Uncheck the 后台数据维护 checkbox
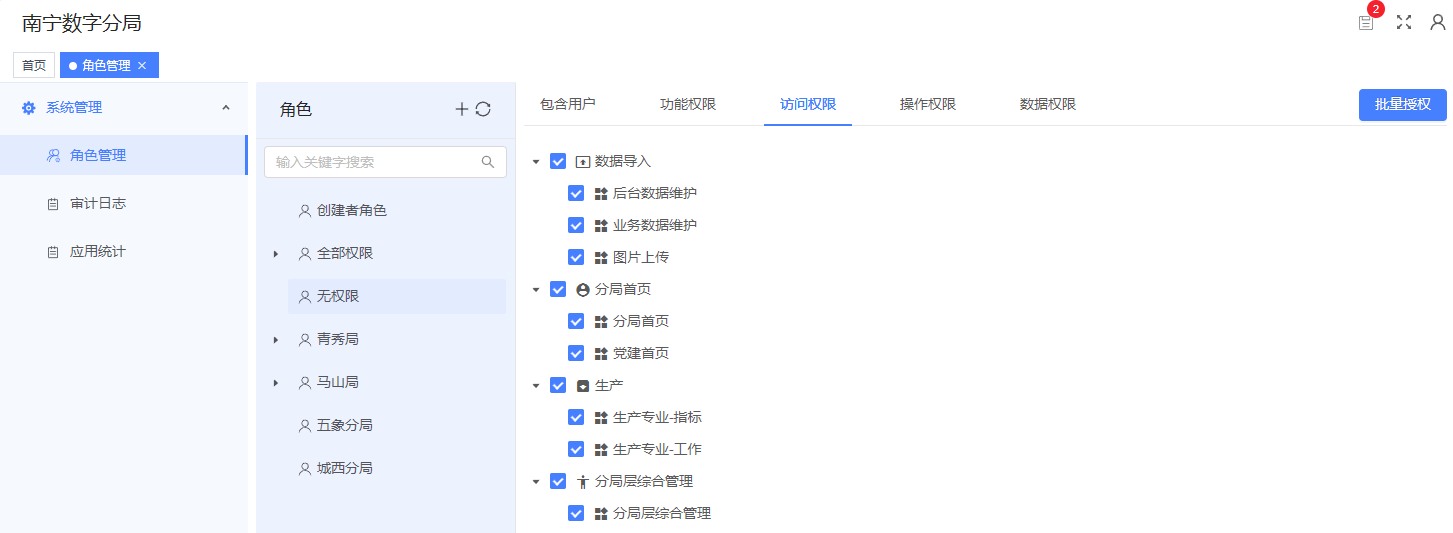The width and height of the screenshot is (1453, 533). [x=576, y=193]
